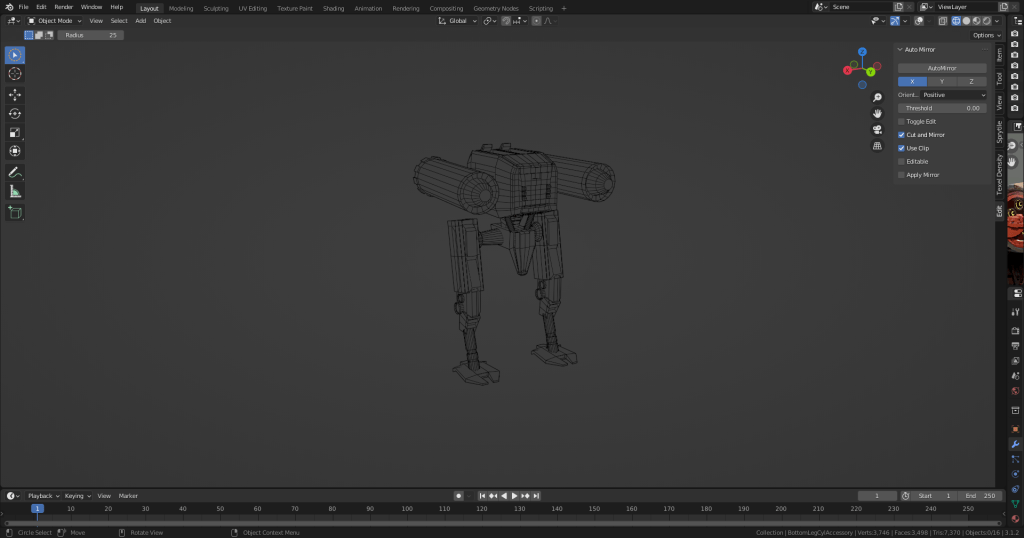Click the Threshold slider field

click(942, 108)
